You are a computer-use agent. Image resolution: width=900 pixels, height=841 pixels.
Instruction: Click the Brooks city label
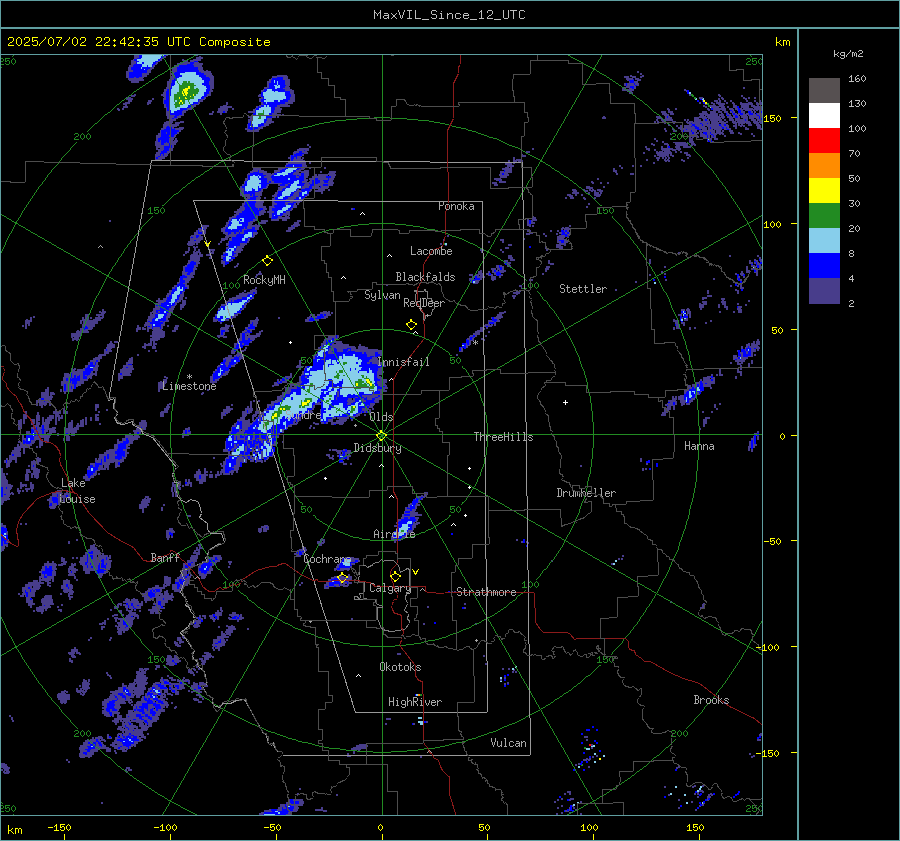(711, 700)
